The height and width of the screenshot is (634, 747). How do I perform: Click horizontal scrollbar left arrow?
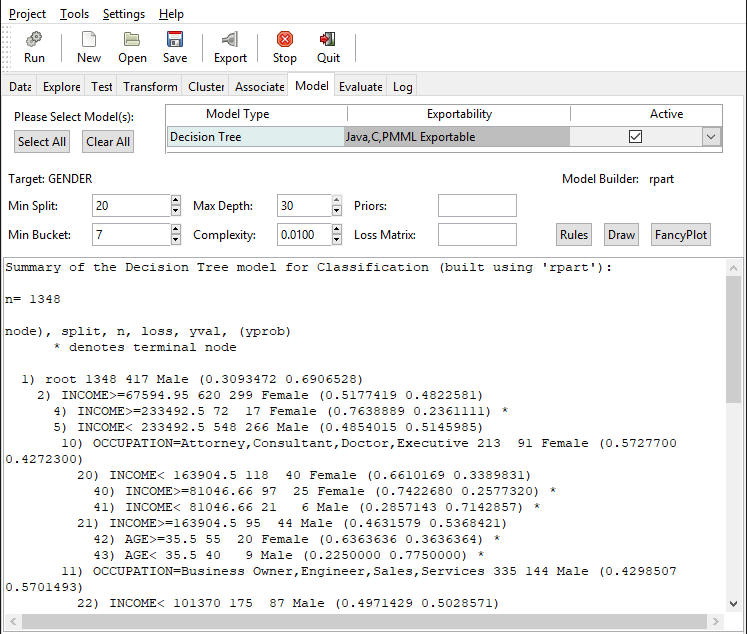(x=13, y=621)
